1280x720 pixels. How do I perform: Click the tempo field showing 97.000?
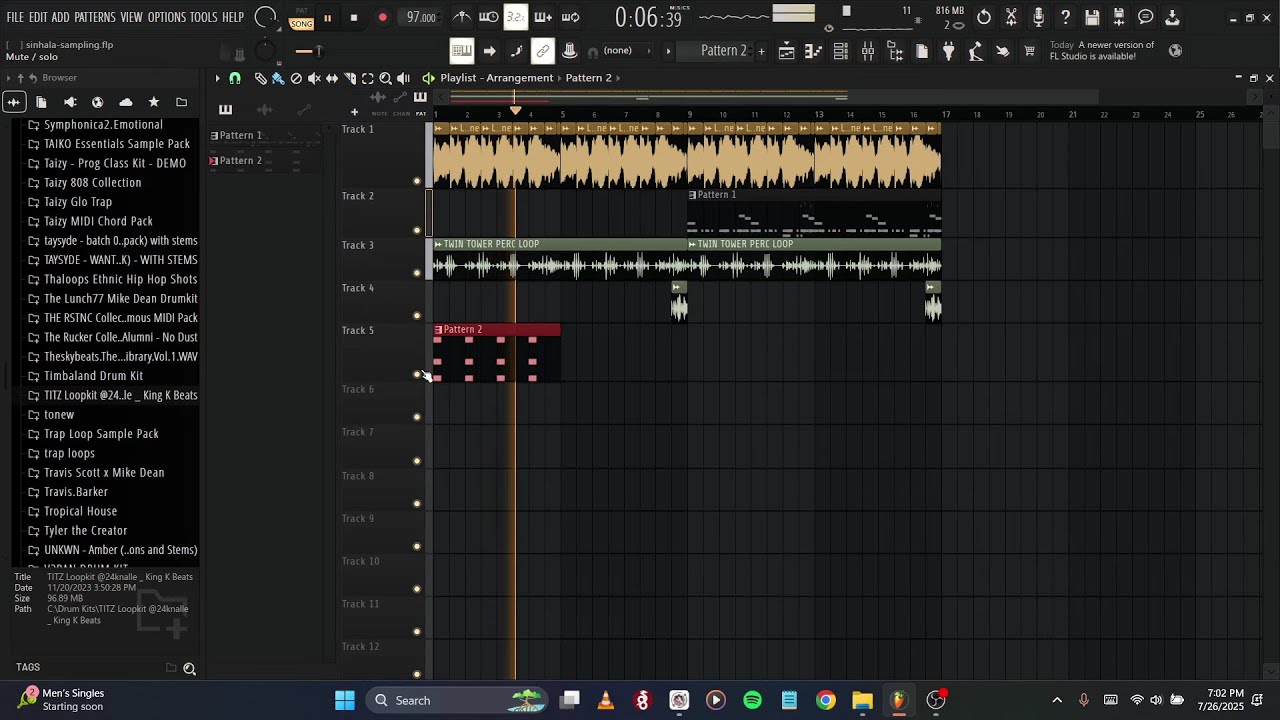pyautogui.click(x=421, y=18)
